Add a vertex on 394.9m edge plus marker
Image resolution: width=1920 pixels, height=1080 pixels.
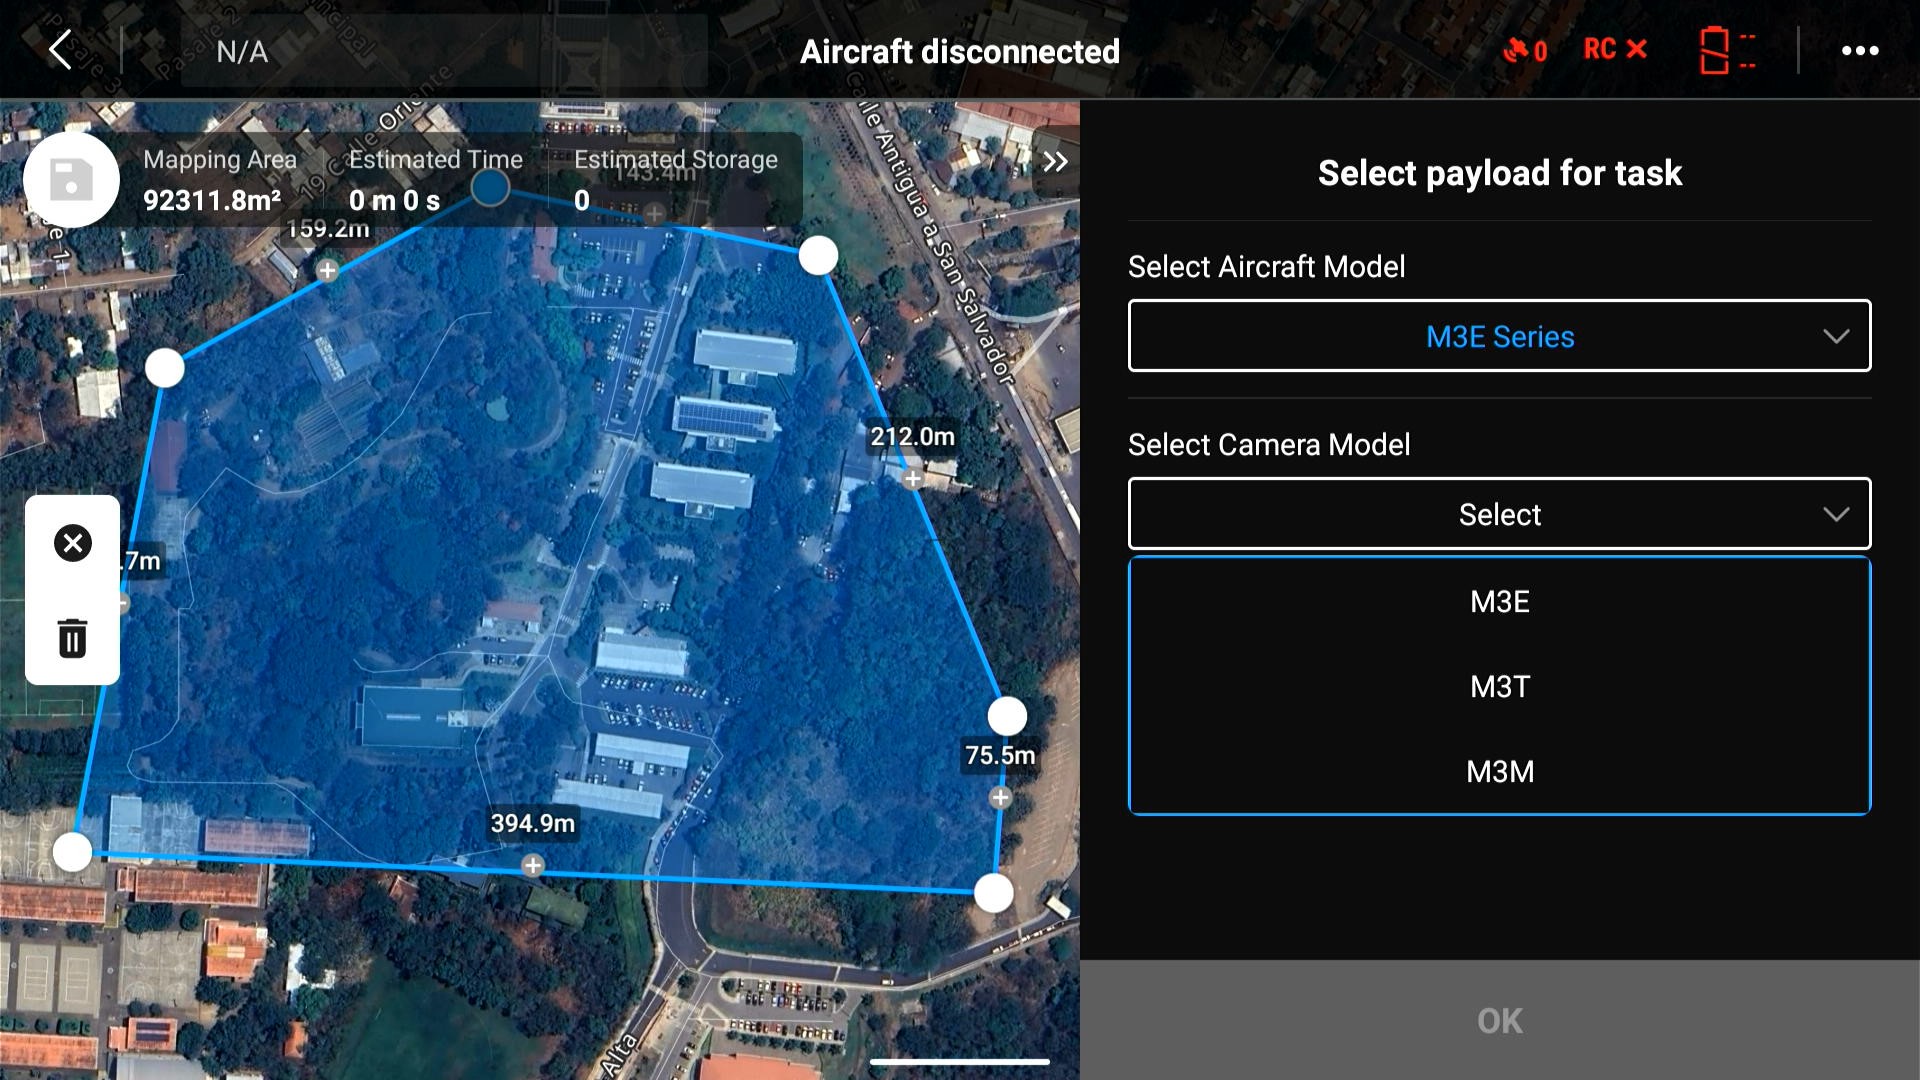[x=533, y=865]
